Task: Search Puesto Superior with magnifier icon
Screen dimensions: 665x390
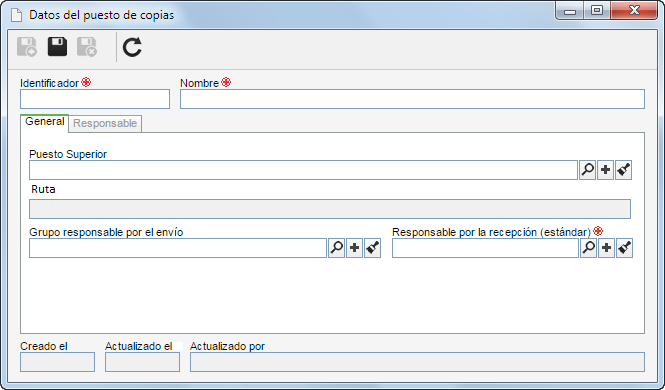Action: point(587,170)
